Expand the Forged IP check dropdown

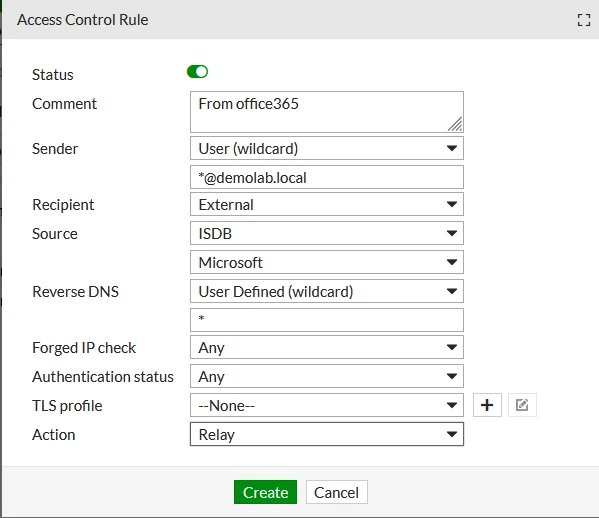pos(327,347)
